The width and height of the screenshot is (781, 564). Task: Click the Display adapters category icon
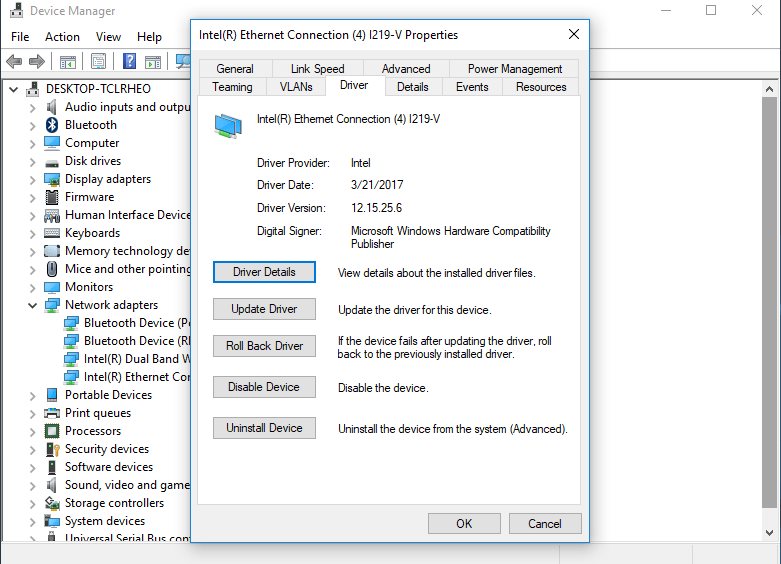(x=52, y=179)
